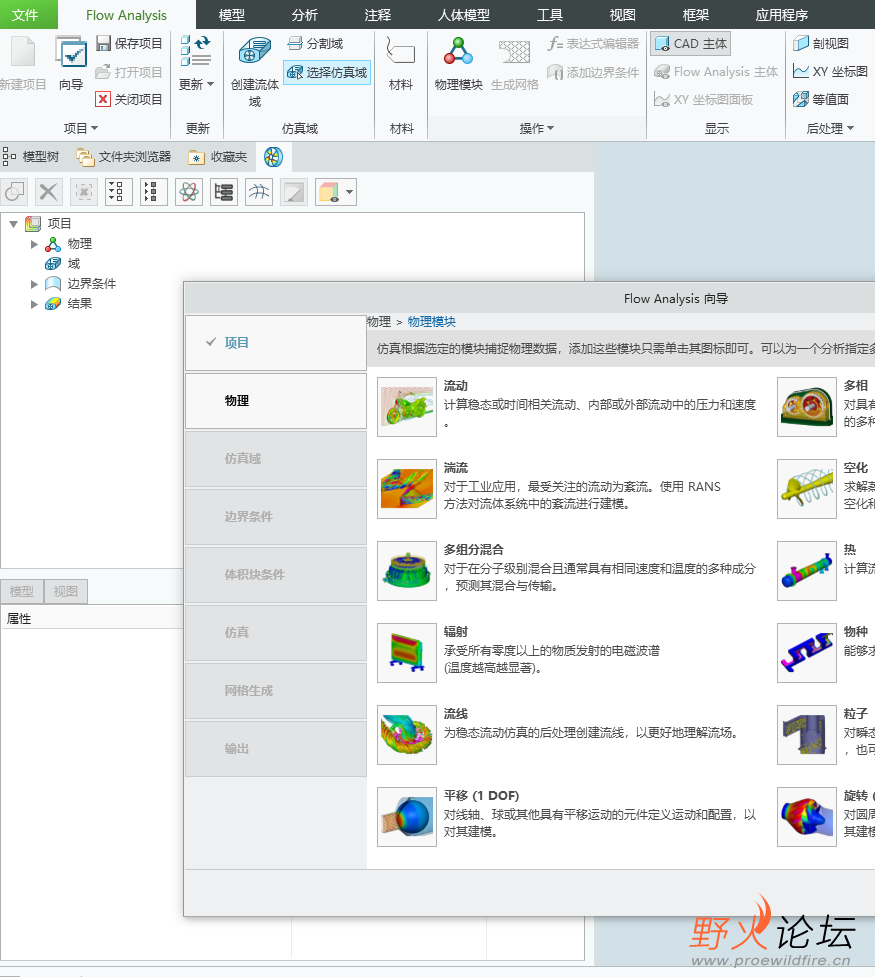Select the 分割域 split domain tool
Viewport: 875px width, 977px height.
315,43
